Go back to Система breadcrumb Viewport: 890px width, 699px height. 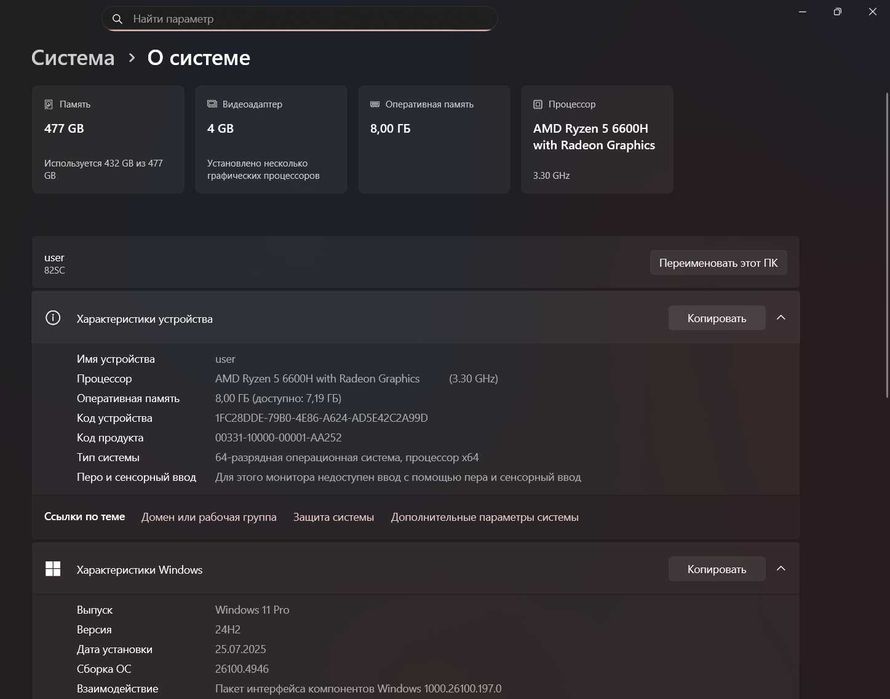pyautogui.click(x=73, y=58)
